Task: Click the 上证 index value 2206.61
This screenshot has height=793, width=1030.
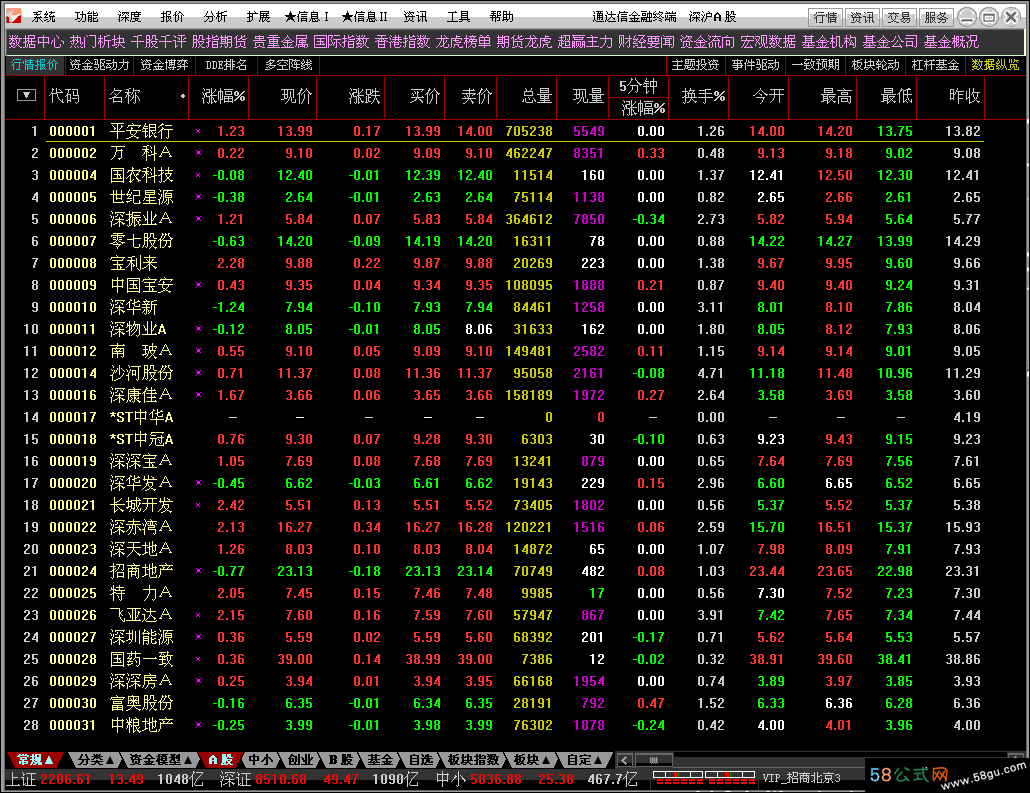Action: [x=65, y=779]
